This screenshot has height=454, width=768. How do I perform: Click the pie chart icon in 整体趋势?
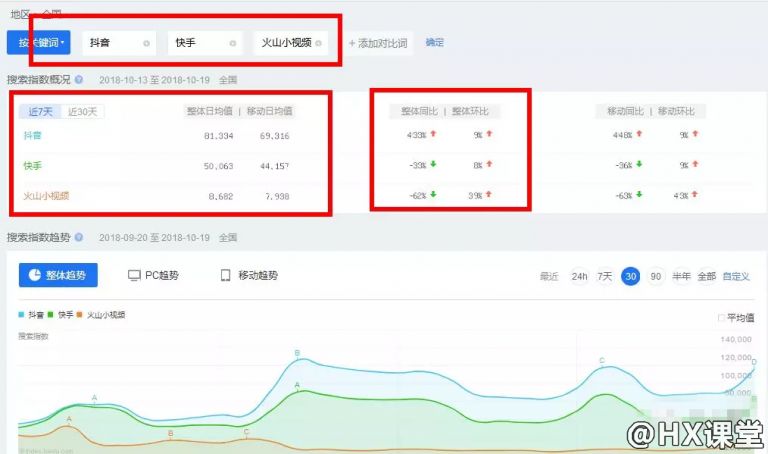[x=35, y=275]
